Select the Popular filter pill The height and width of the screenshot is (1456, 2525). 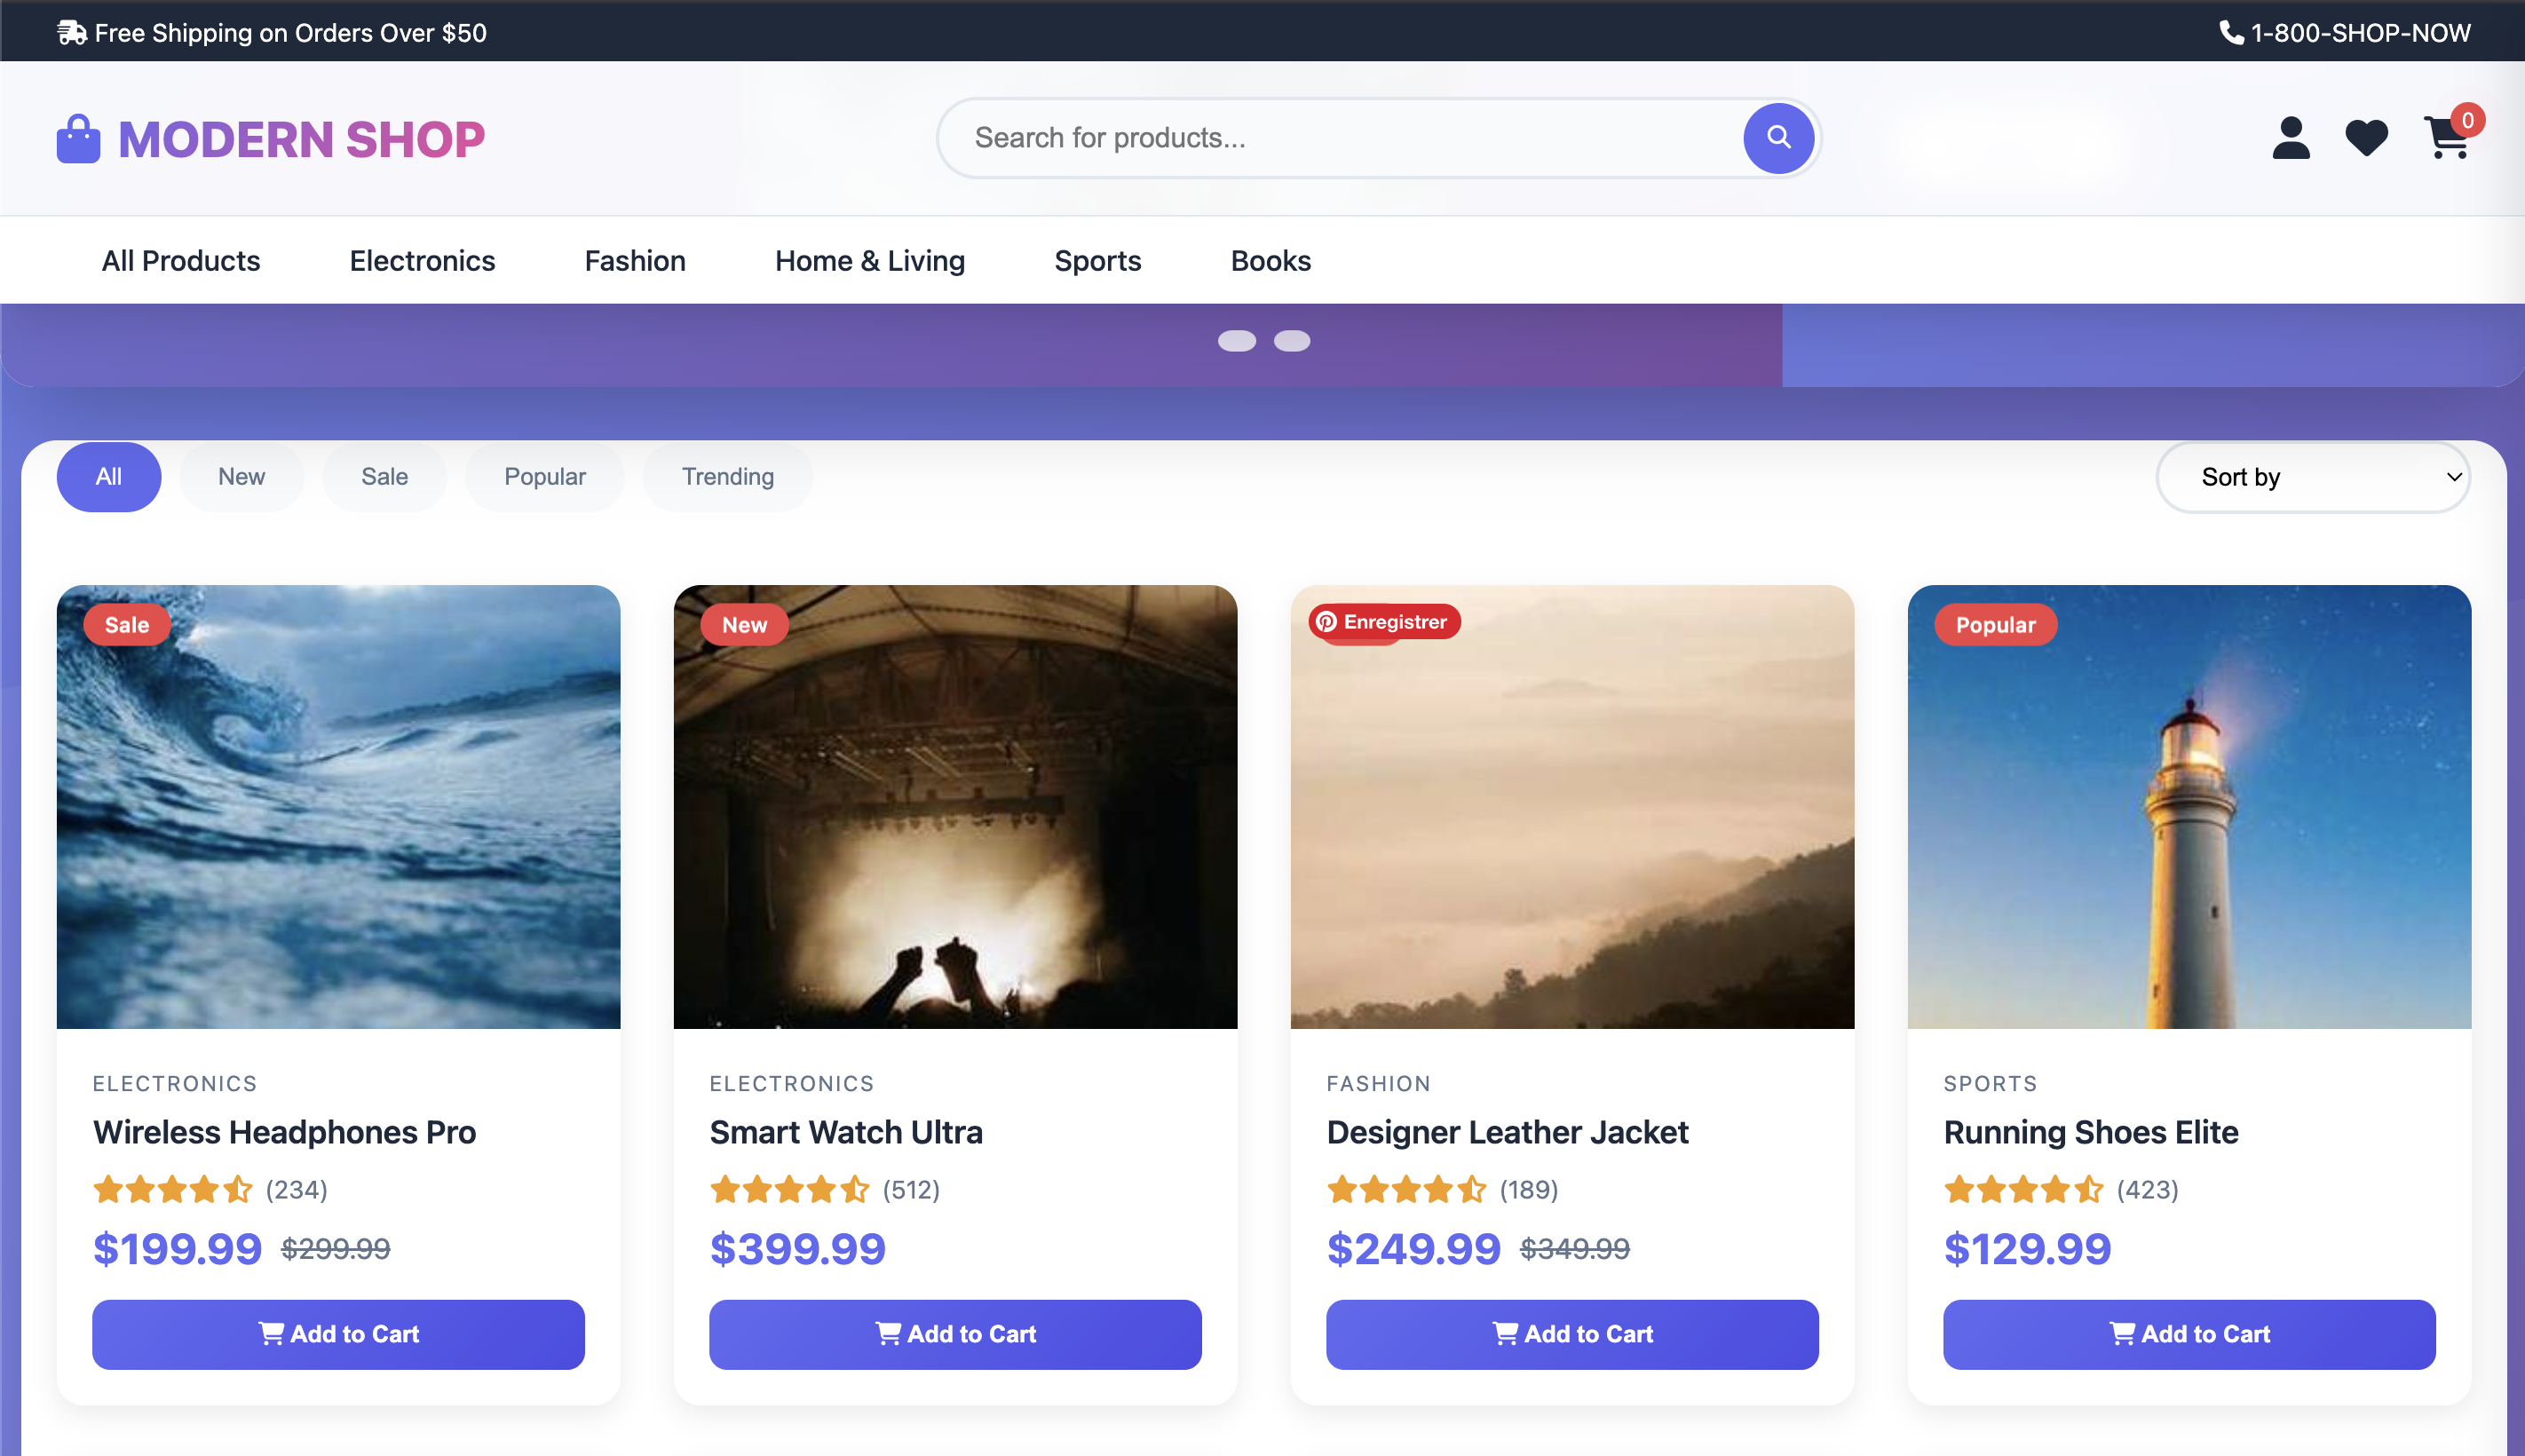pos(544,477)
